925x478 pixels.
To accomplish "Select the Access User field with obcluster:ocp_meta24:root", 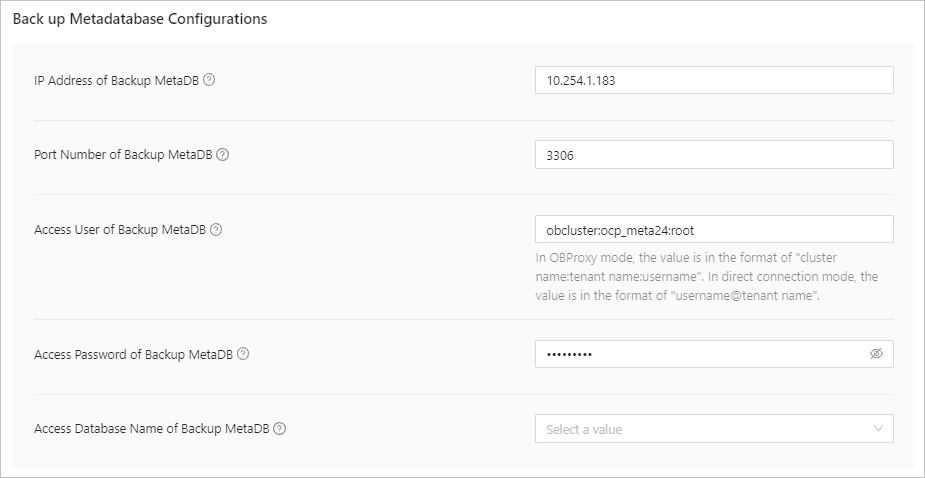I will click(x=714, y=229).
